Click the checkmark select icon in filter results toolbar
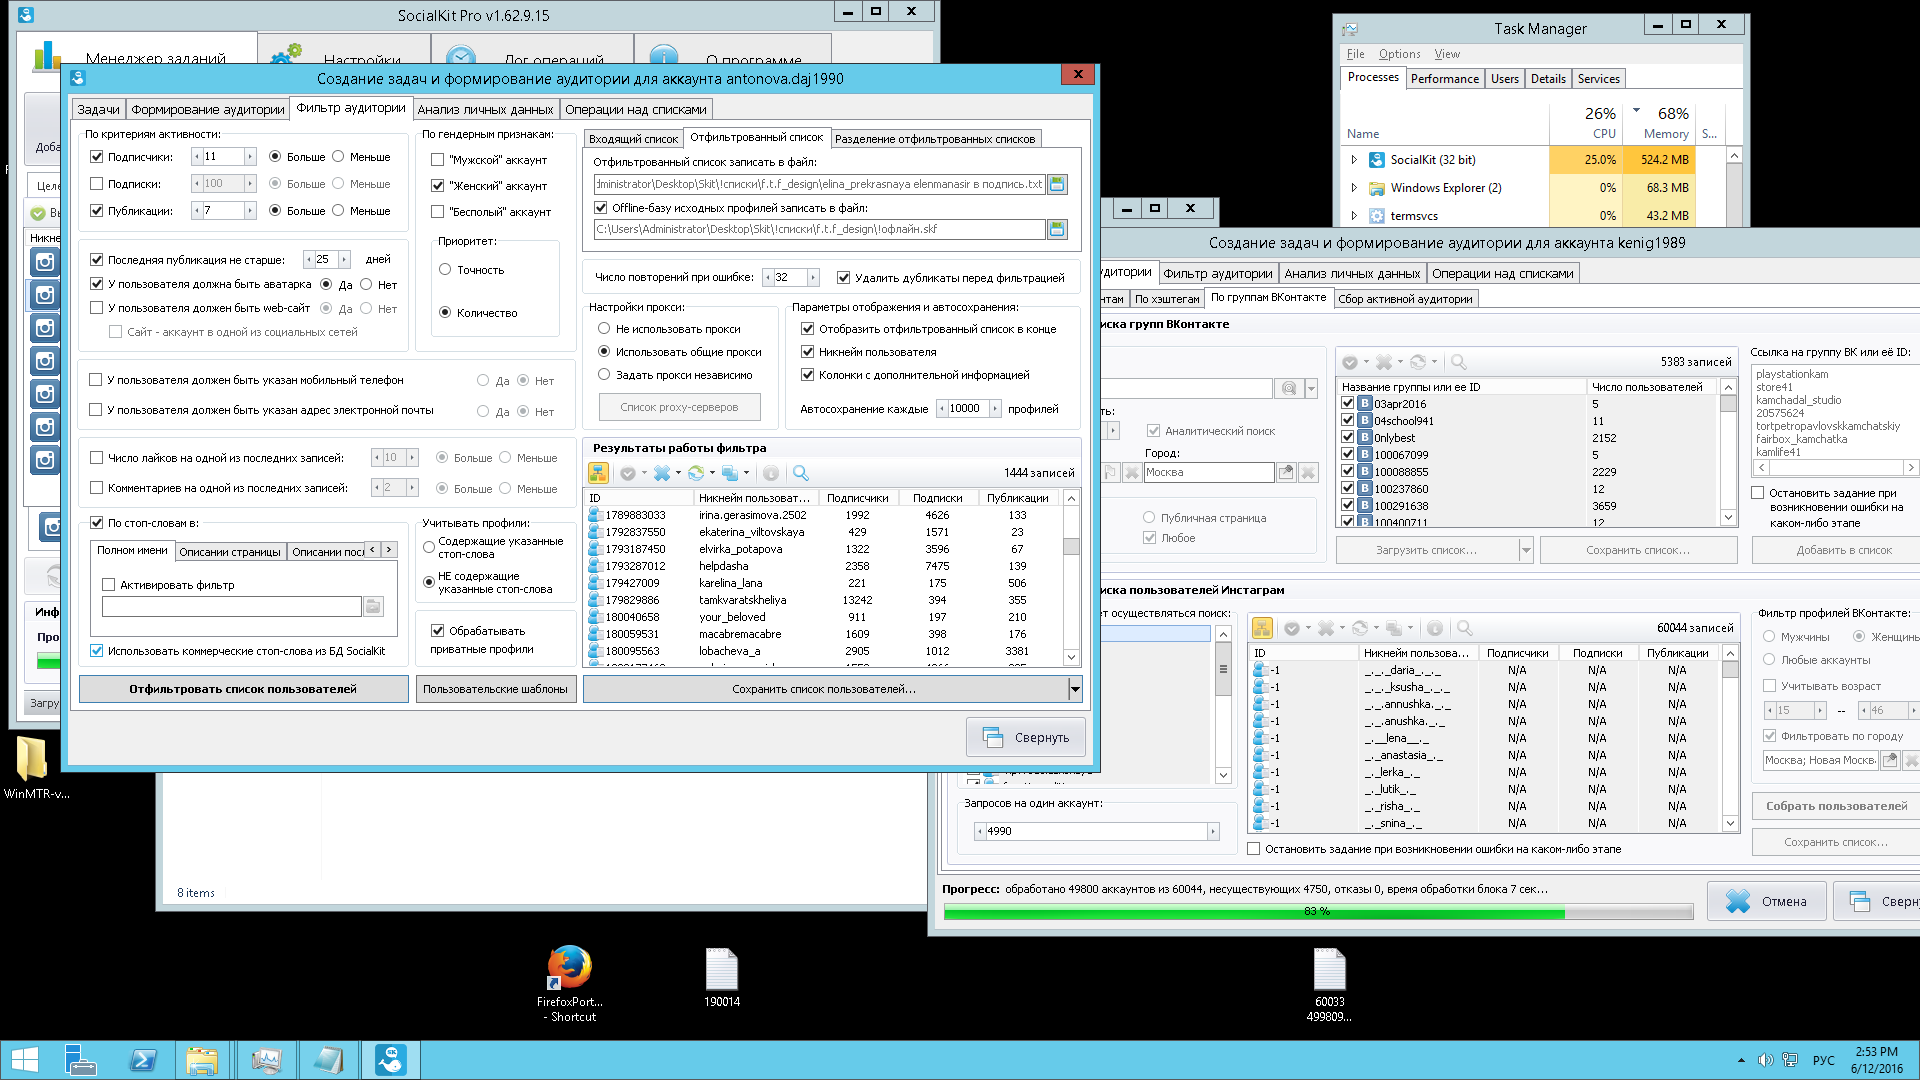The width and height of the screenshot is (1920, 1080). [x=628, y=473]
